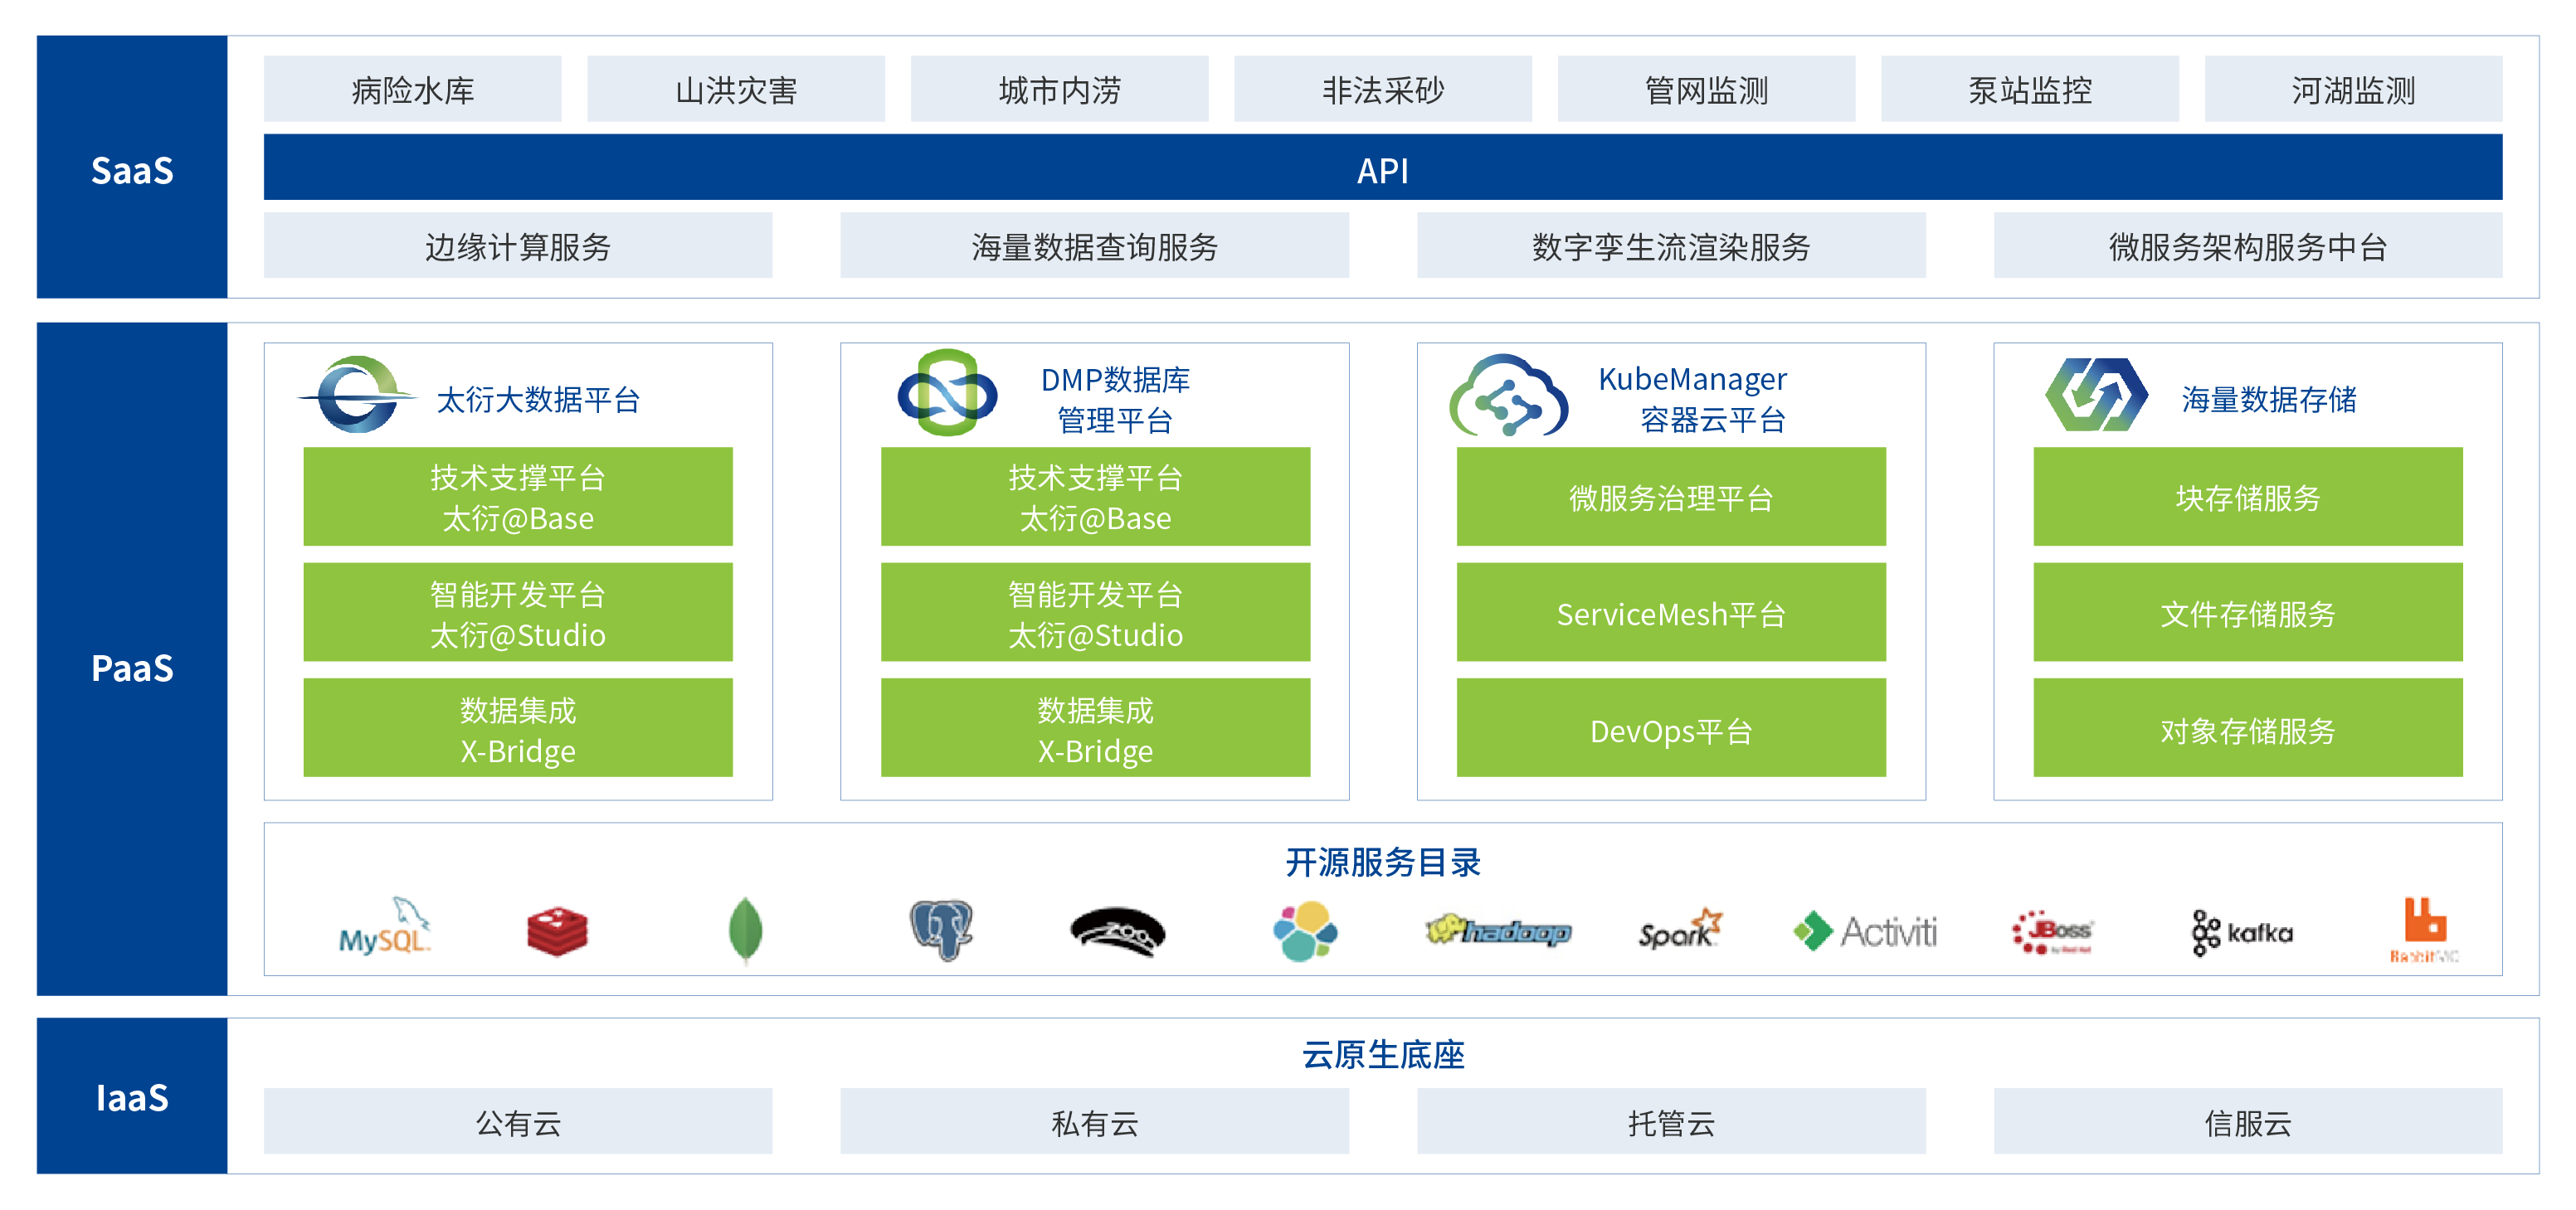Choose the 托管云 option
This screenshot has height=1210, width=2576.
point(1671,1121)
